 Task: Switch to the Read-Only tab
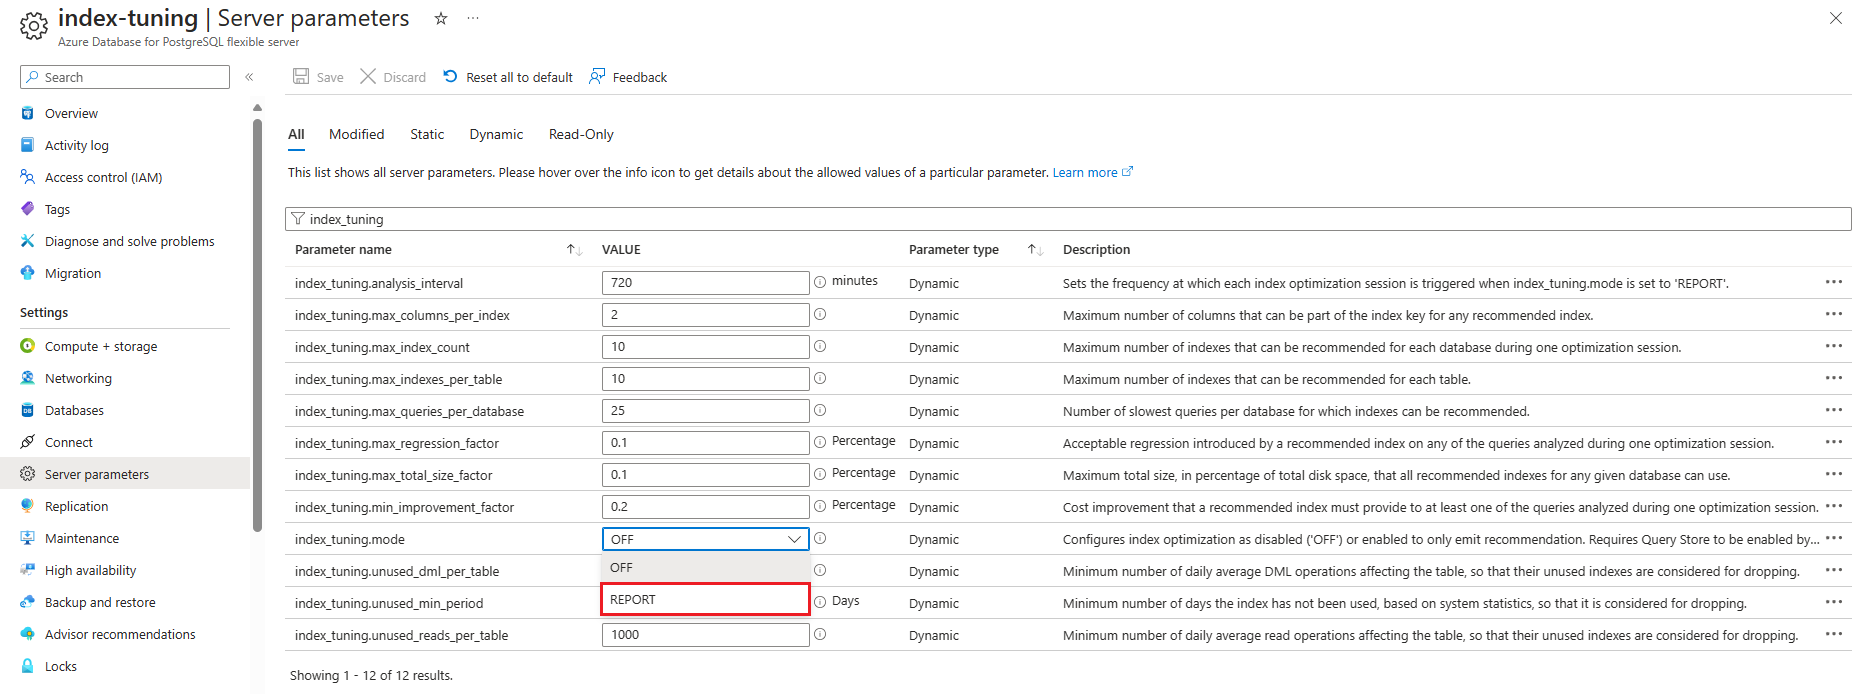pyautogui.click(x=581, y=134)
